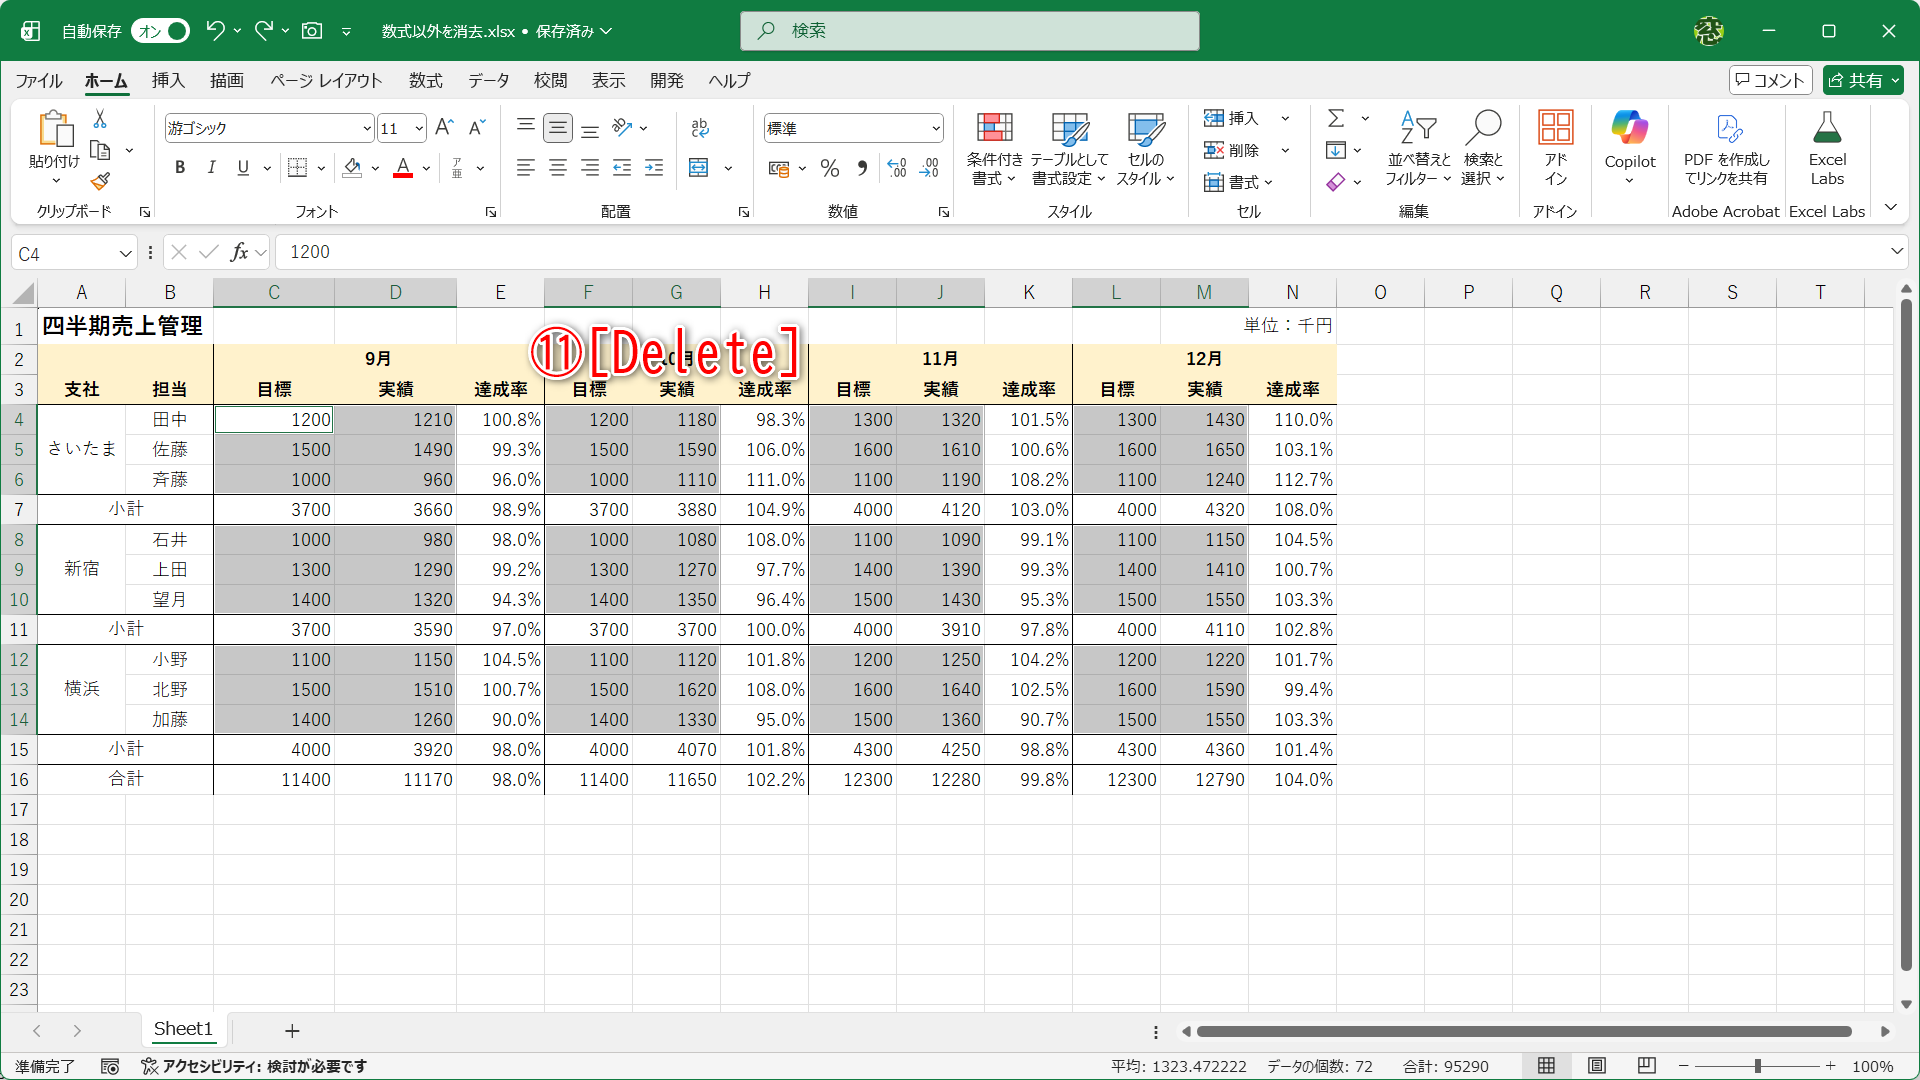Switch to the 数式 ribbon tab

425,81
